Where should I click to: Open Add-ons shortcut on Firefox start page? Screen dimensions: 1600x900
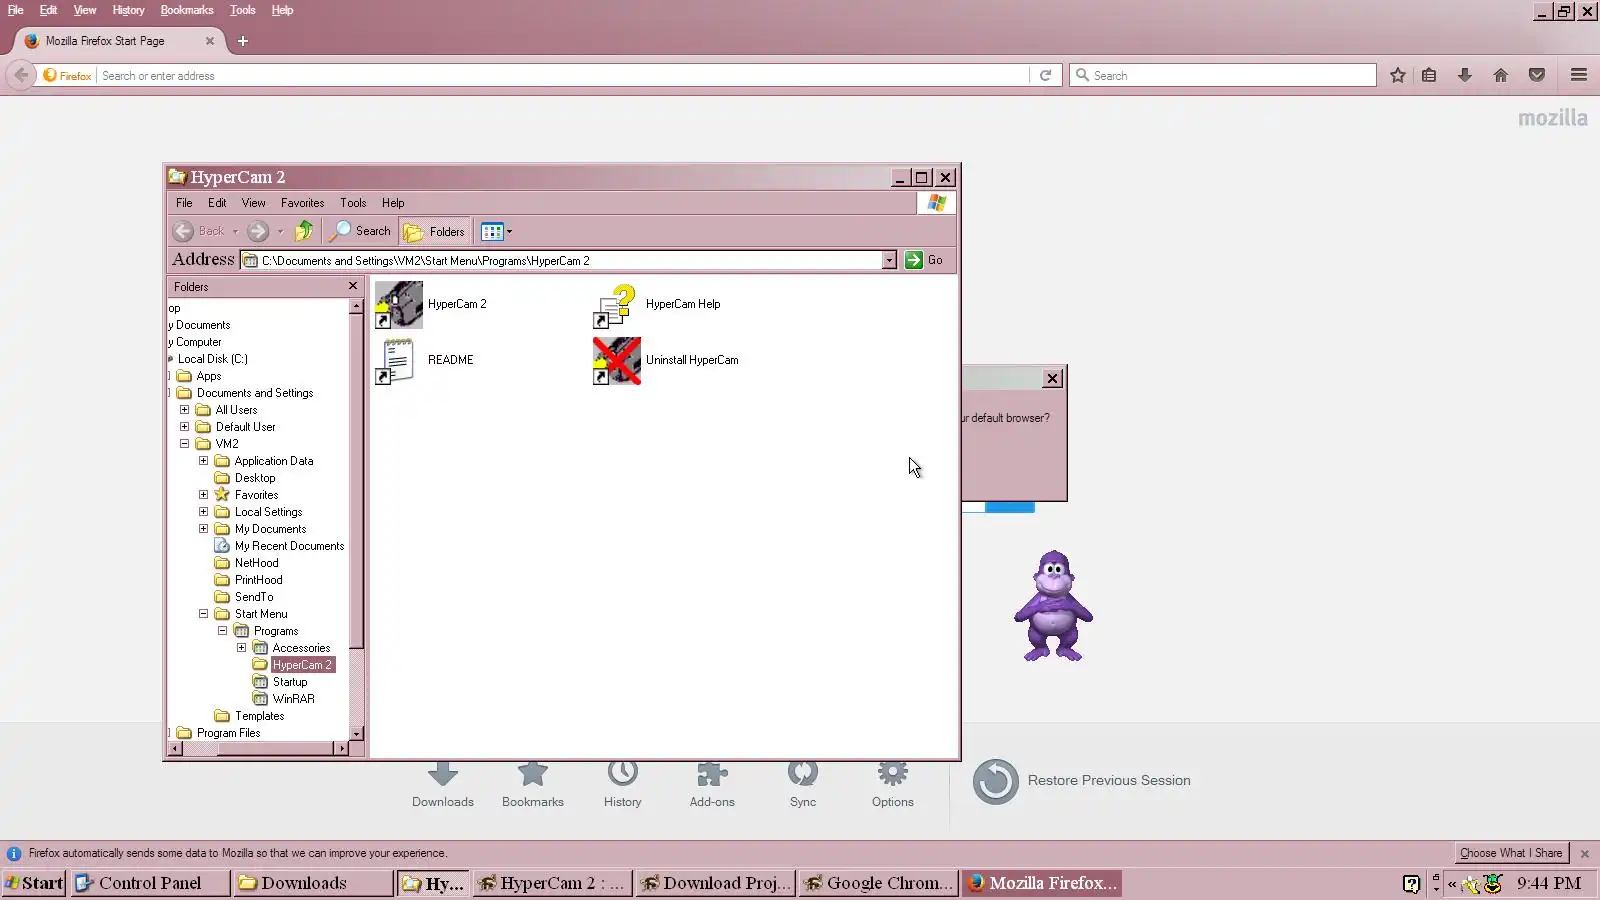712,785
